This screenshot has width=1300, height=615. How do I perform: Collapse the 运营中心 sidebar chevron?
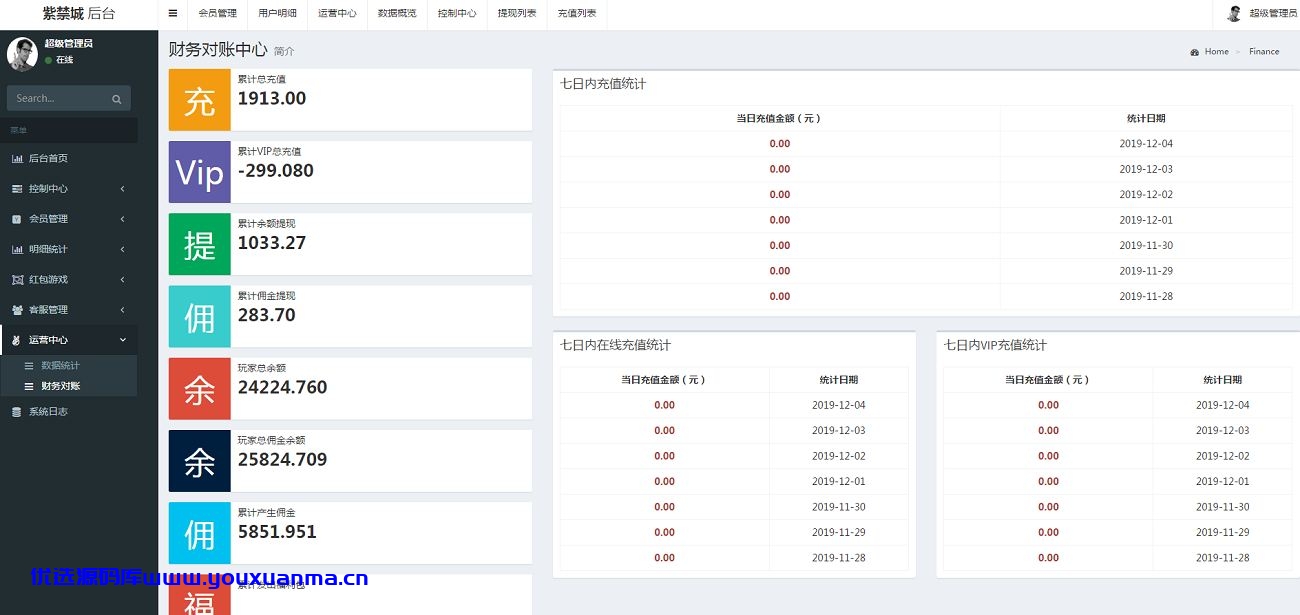click(122, 340)
